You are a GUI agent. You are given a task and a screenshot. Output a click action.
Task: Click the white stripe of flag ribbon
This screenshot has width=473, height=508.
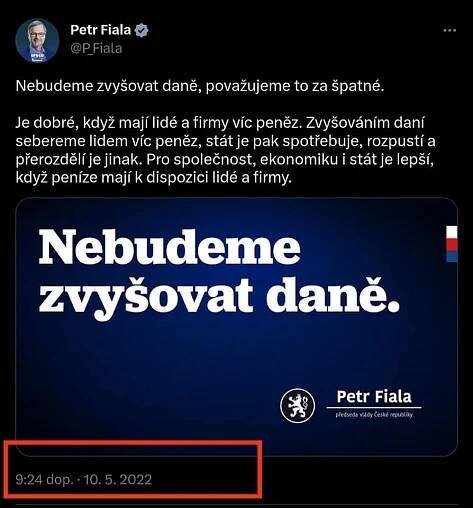pyautogui.click(x=452, y=232)
